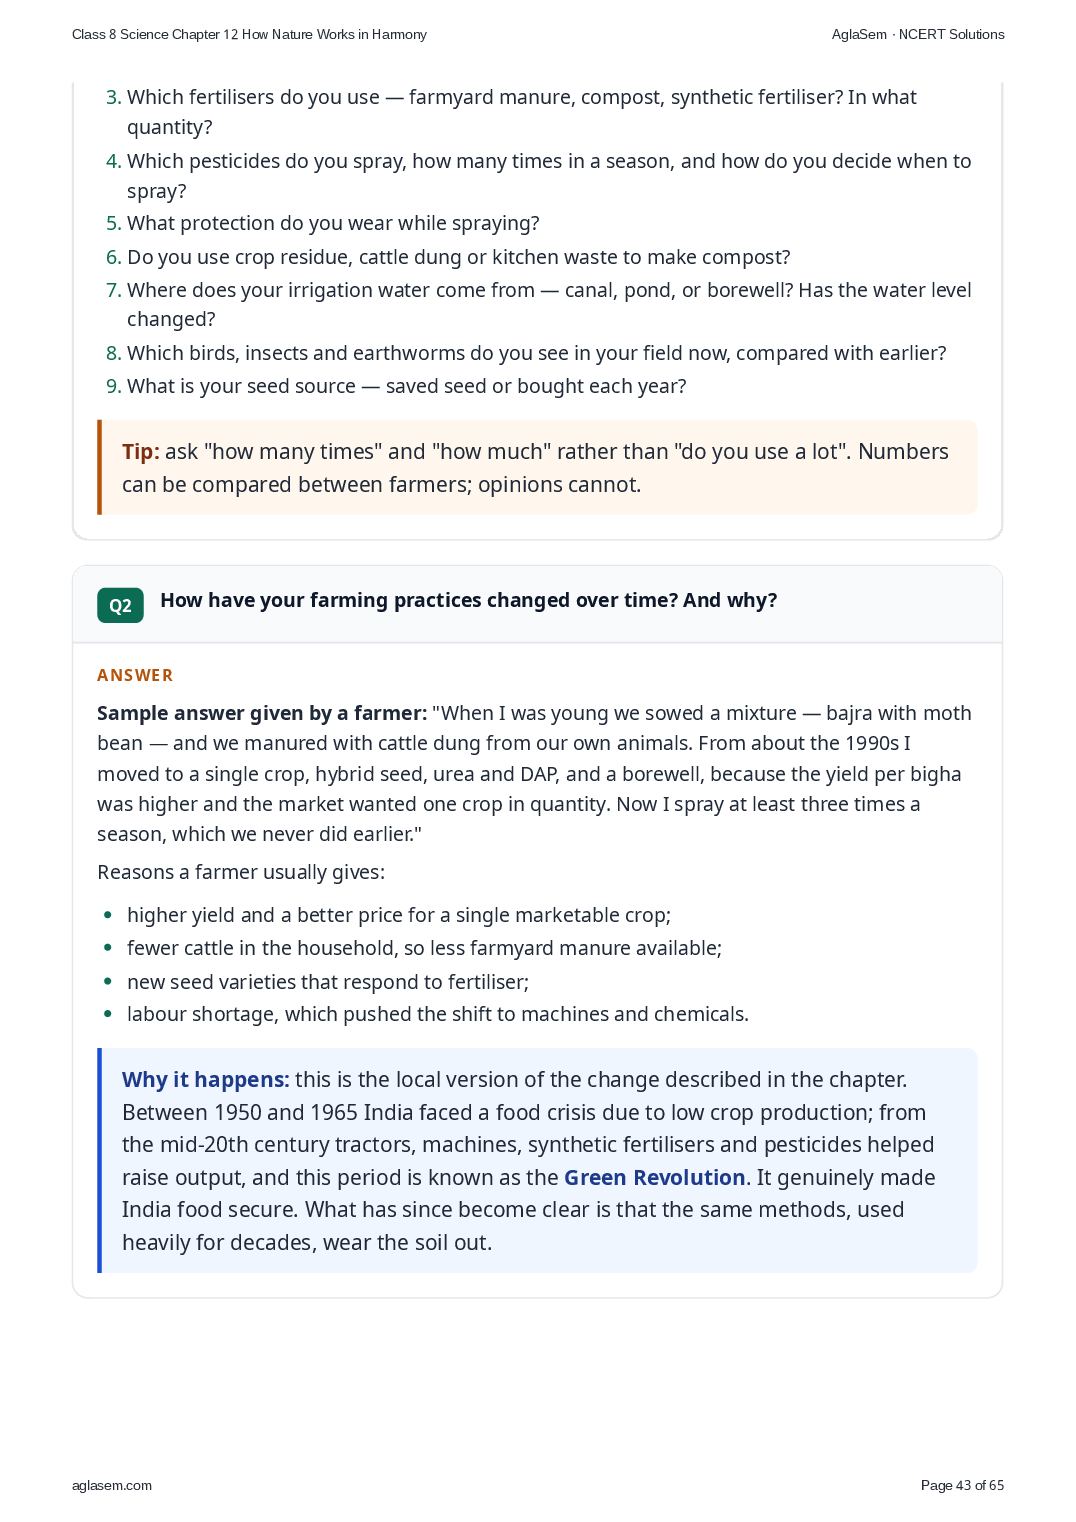Viewport: 1076px width, 1522px height.
Task: Click the Page 43 of 65 indicator
Action: (x=962, y=1485)
